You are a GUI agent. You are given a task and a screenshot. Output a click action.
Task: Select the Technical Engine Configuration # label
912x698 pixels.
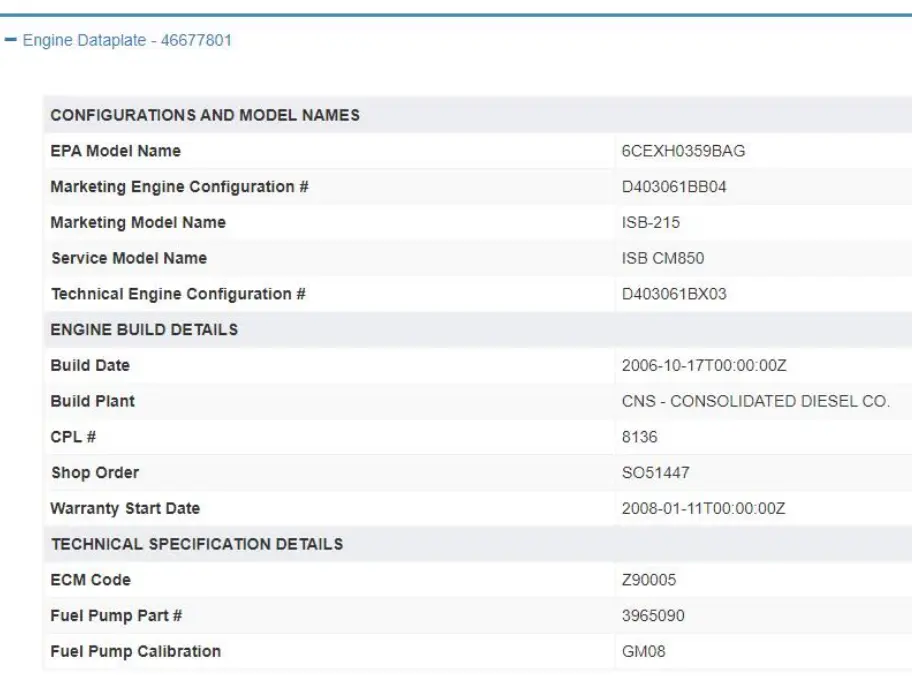178,294
